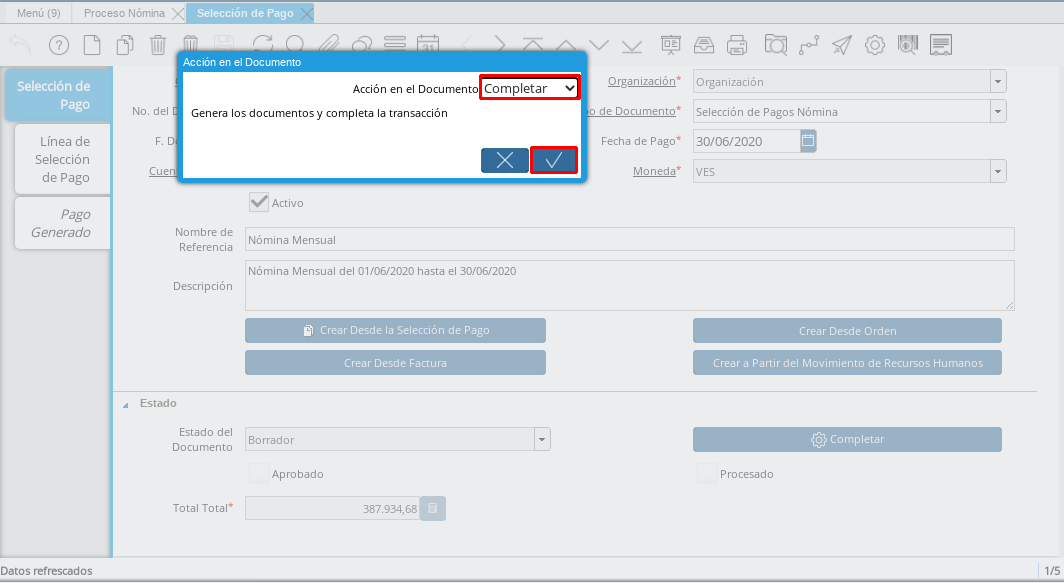Screen dimensions: 1064x583
Task: Click into the Descripción text area
Action: click(629, 285)
